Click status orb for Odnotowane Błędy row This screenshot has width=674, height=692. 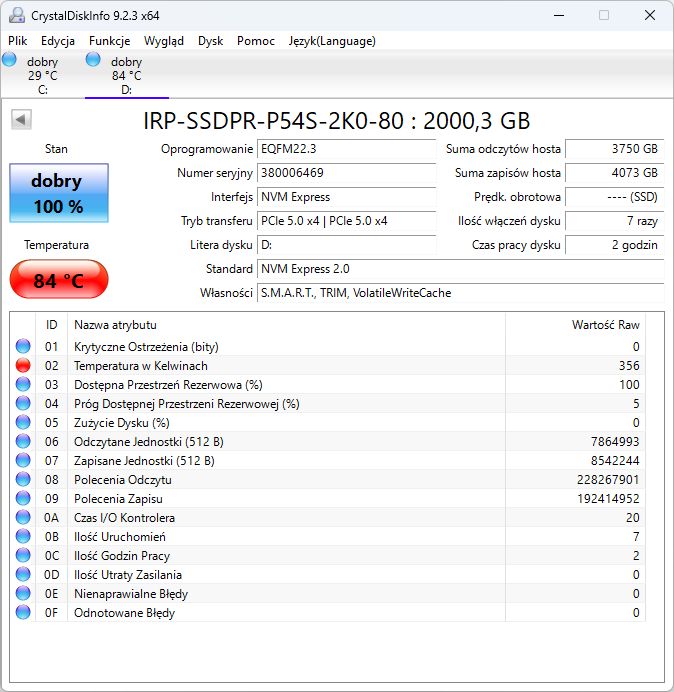click(23, 612)
